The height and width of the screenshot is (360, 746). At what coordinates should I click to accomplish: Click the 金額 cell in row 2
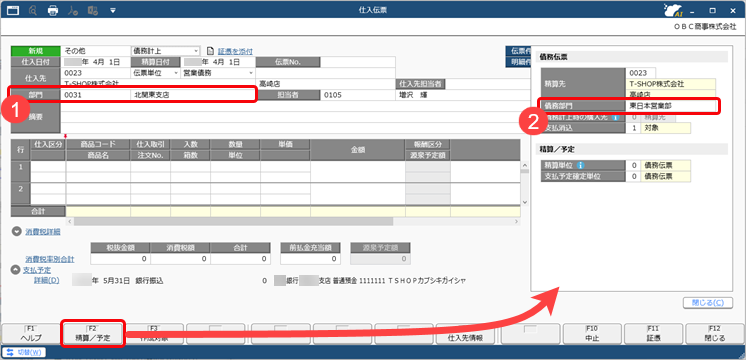(x=358, y=194)
